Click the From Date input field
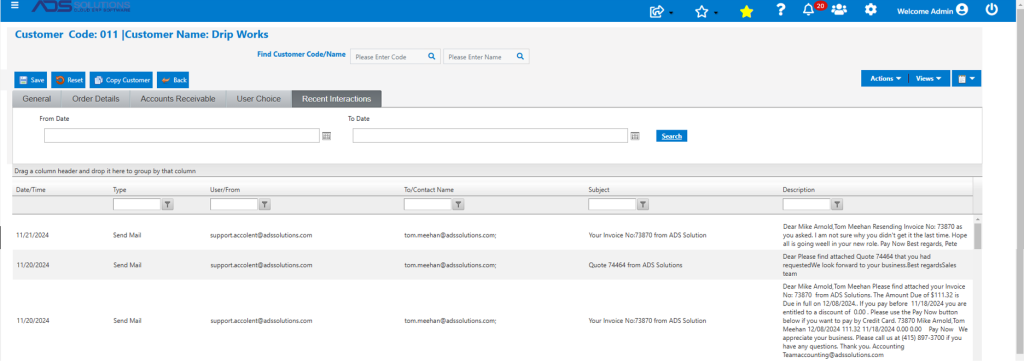1024x363 pixels. 182,136
